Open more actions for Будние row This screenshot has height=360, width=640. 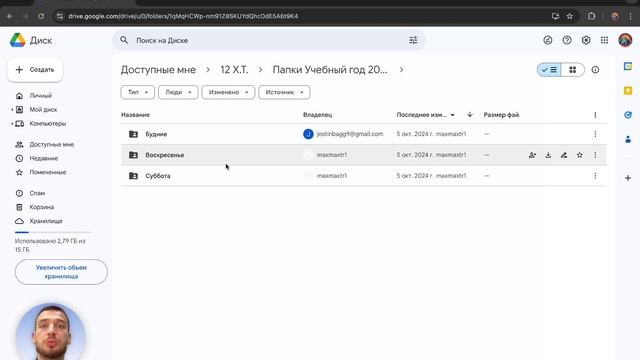pyautogui.click(x=595, y=134)
